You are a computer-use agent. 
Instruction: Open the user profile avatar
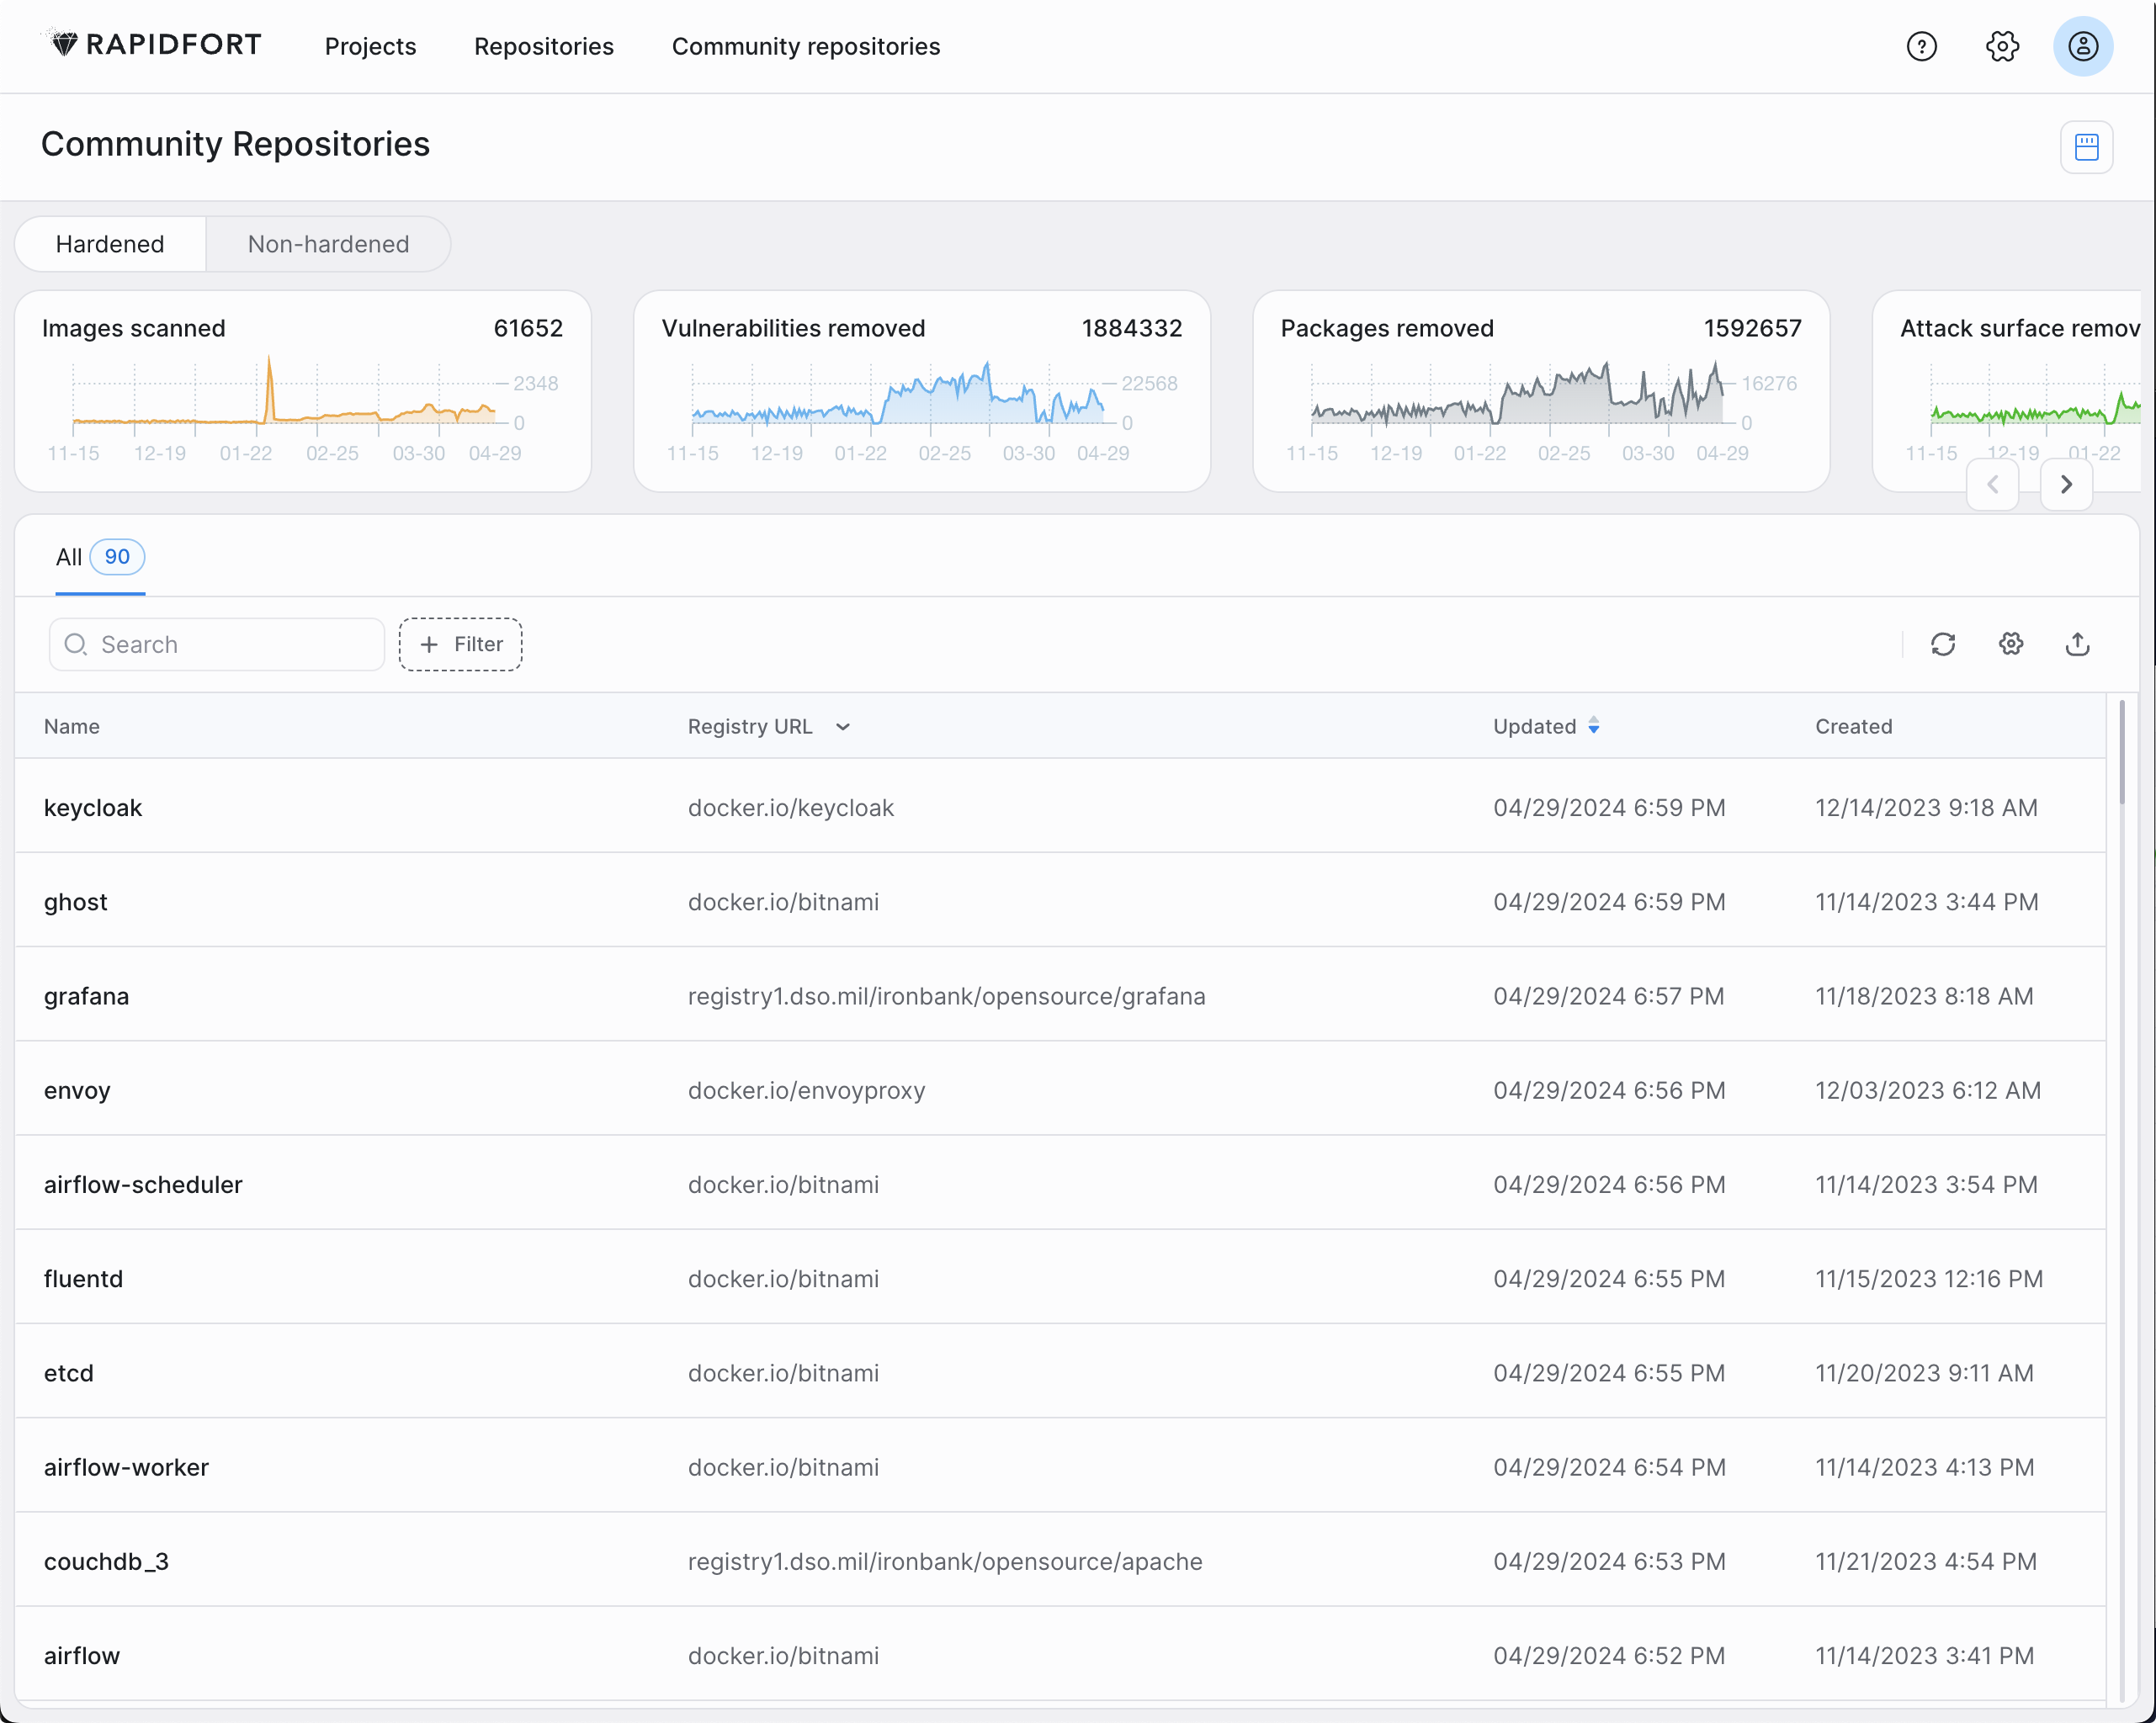(2083, 46)
